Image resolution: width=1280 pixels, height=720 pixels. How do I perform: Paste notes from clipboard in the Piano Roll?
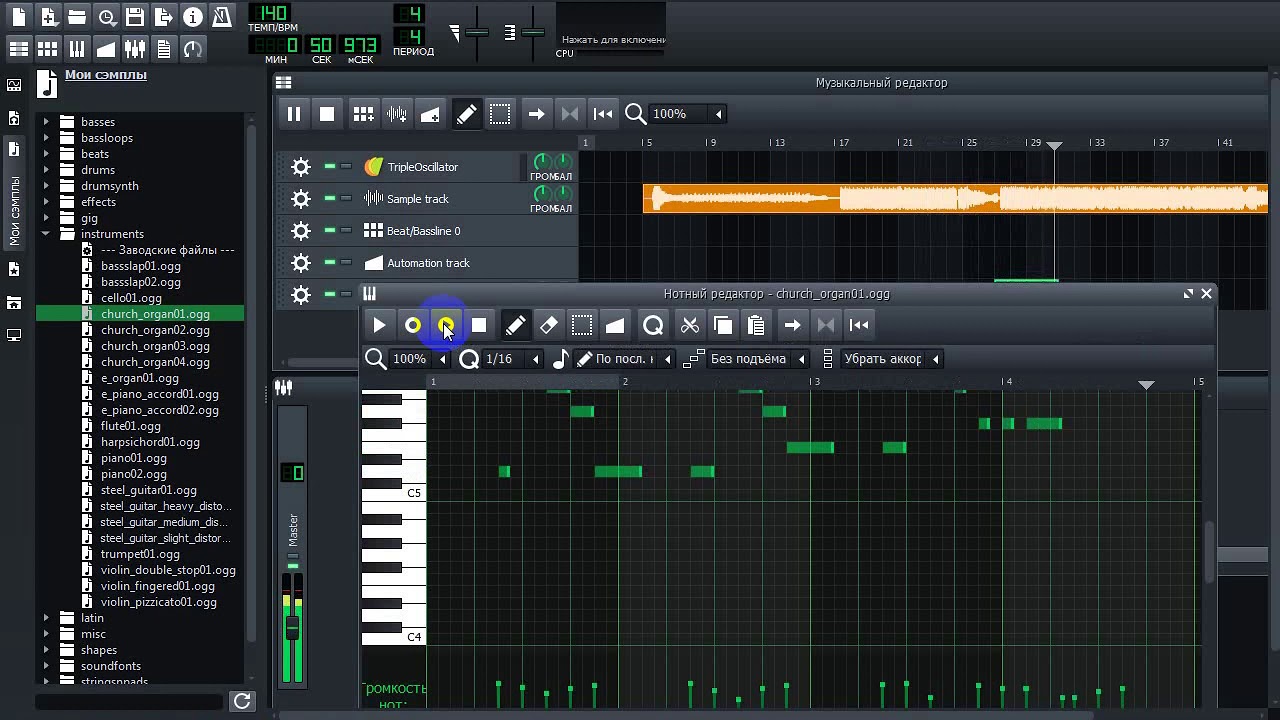[x=756, y=325]
